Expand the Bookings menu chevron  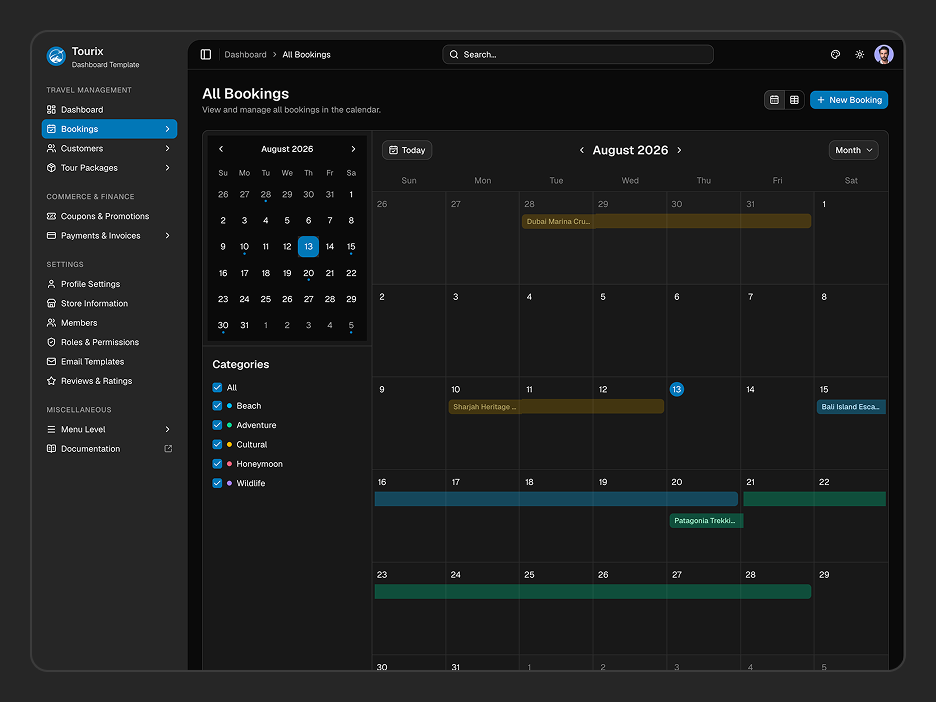tap(167, 129)
